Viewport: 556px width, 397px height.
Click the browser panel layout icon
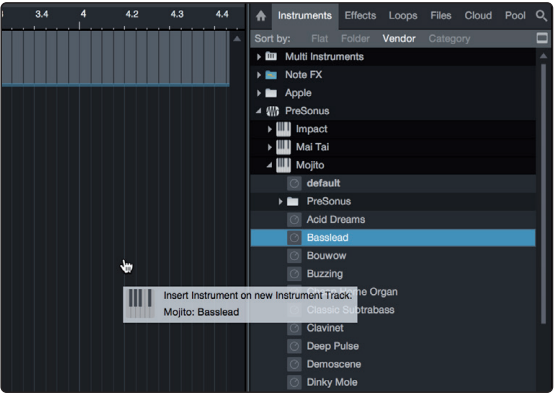[x=542, y=38]
